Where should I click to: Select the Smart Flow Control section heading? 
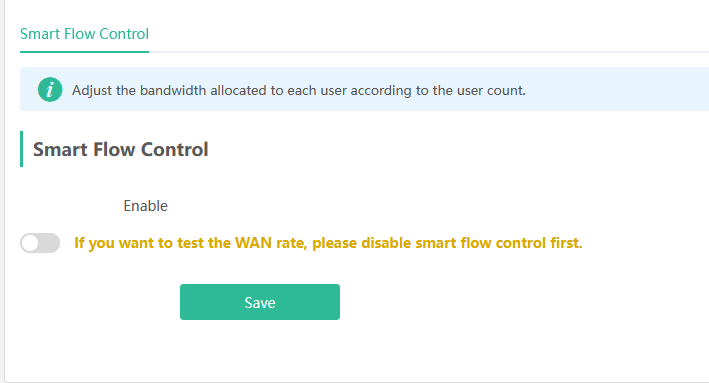[120, 149]
